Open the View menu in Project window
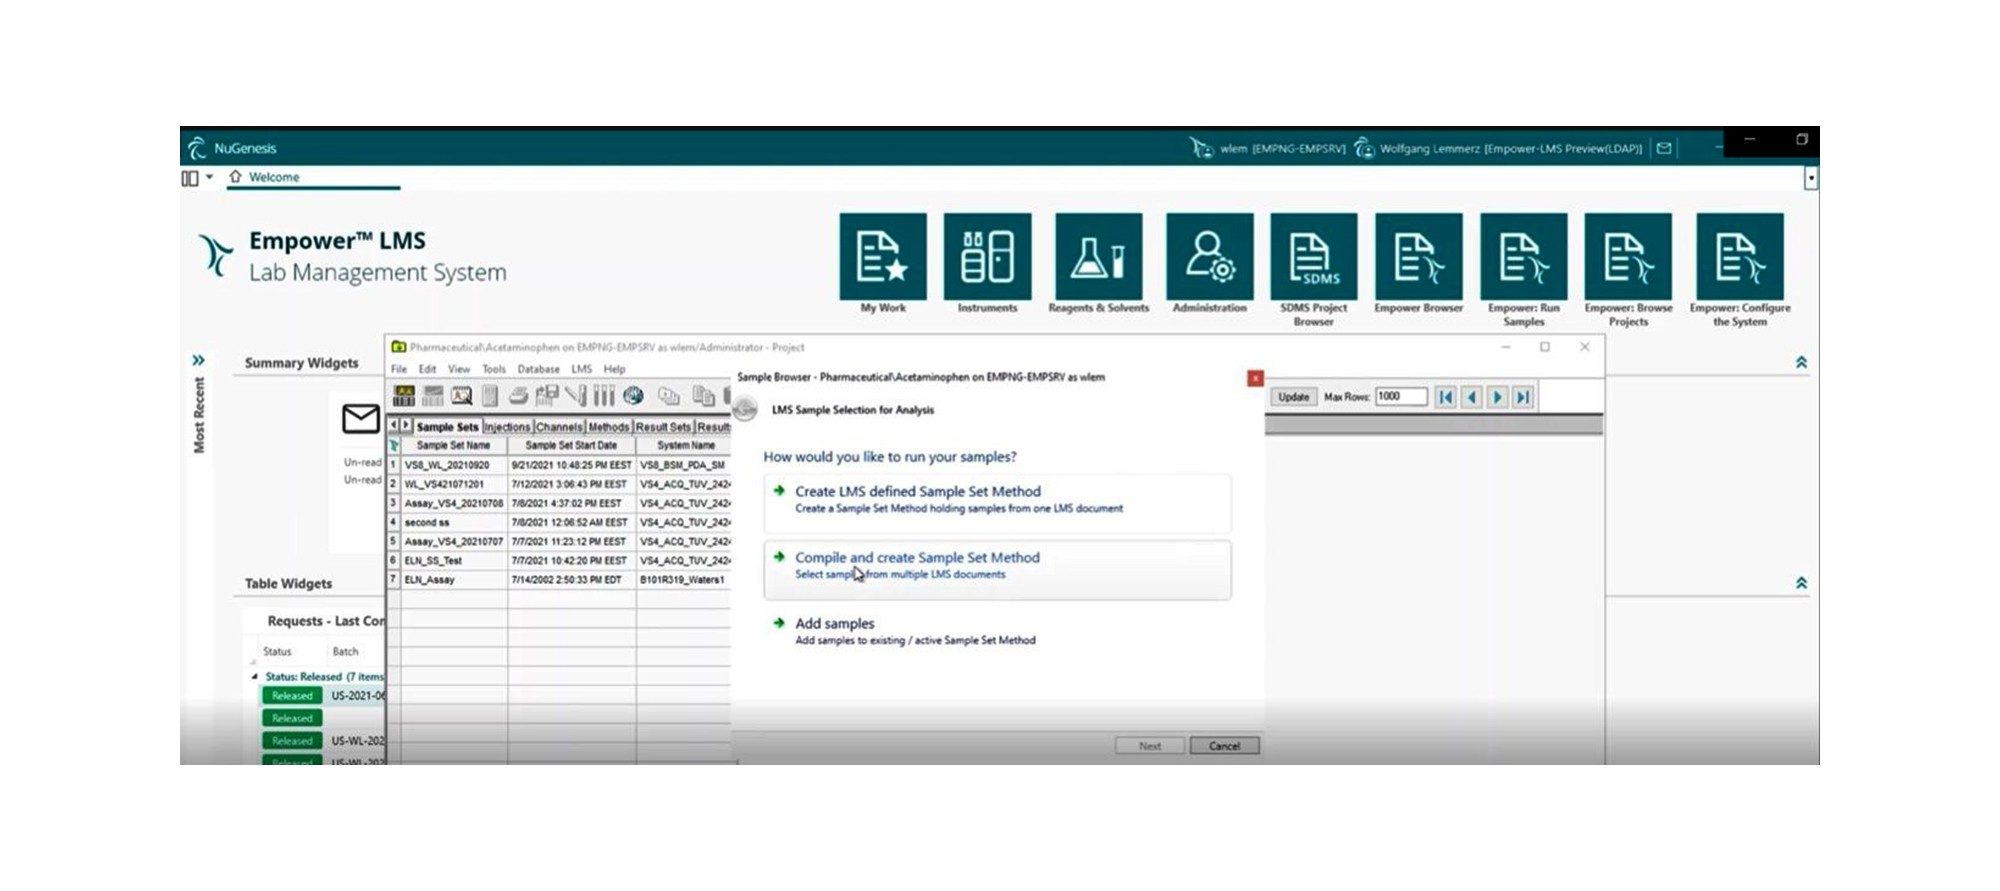2000x891 pixels. coord(459,369)
